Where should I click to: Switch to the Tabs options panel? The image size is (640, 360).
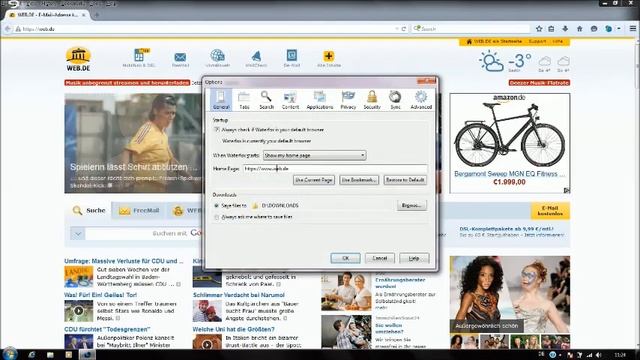tap(244, 100)
